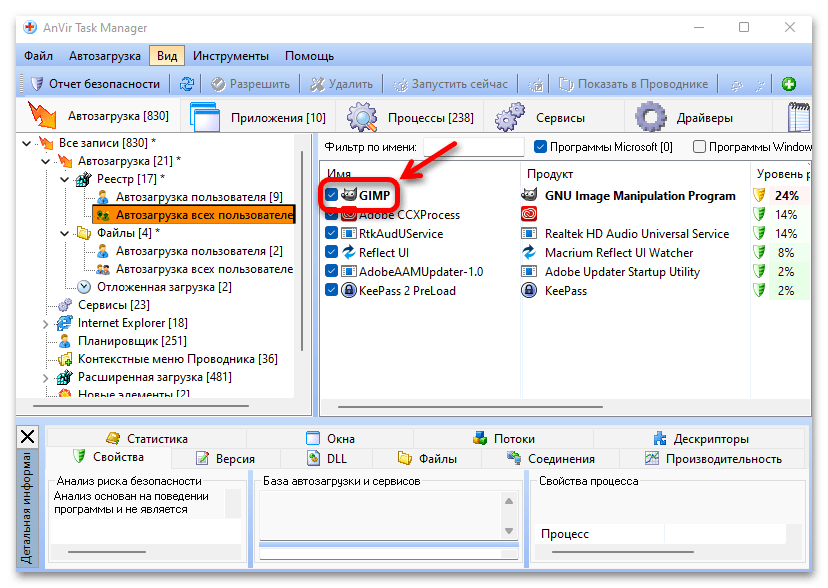The width and height of the screenshot is (828, 588).
Task: Click the green shield beside 8%
Action: point(759,252)
